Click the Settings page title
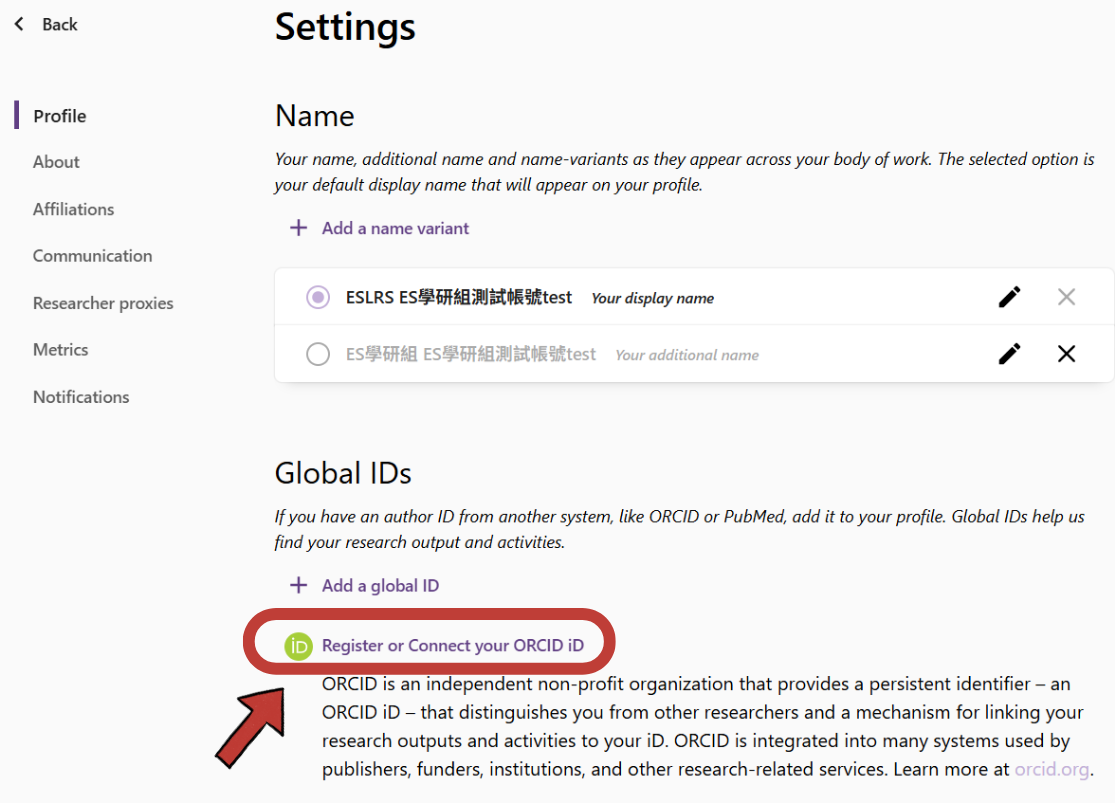This screenshot has height=803, width=1115. click(345, 27)
